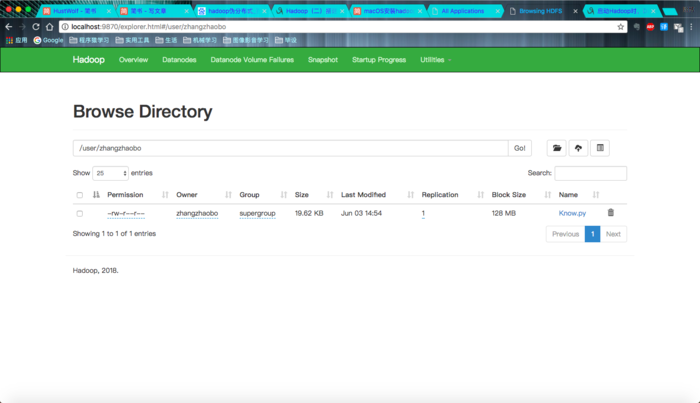Open the Startup Progress nav item
The image size is (700, 403).
click(379, 60)
